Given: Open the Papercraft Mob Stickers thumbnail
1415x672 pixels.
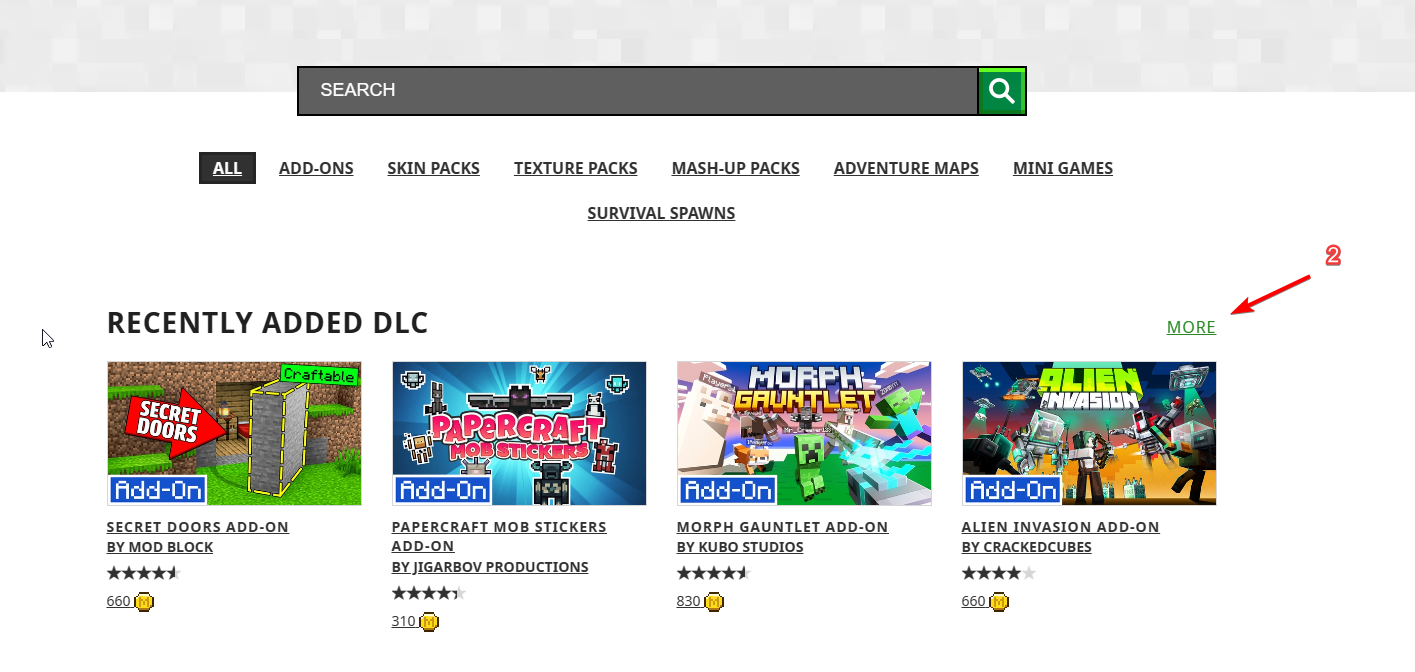Looking at the screenshot, I should (519, 433).
